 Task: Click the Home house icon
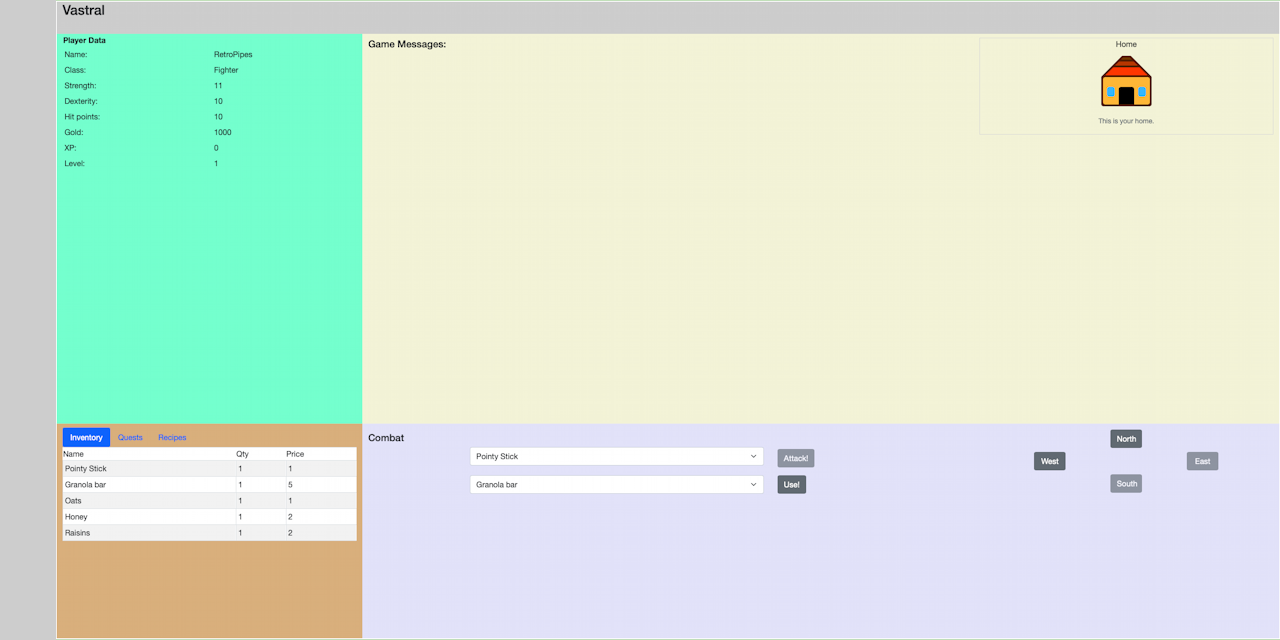[x=1126, y=81]
